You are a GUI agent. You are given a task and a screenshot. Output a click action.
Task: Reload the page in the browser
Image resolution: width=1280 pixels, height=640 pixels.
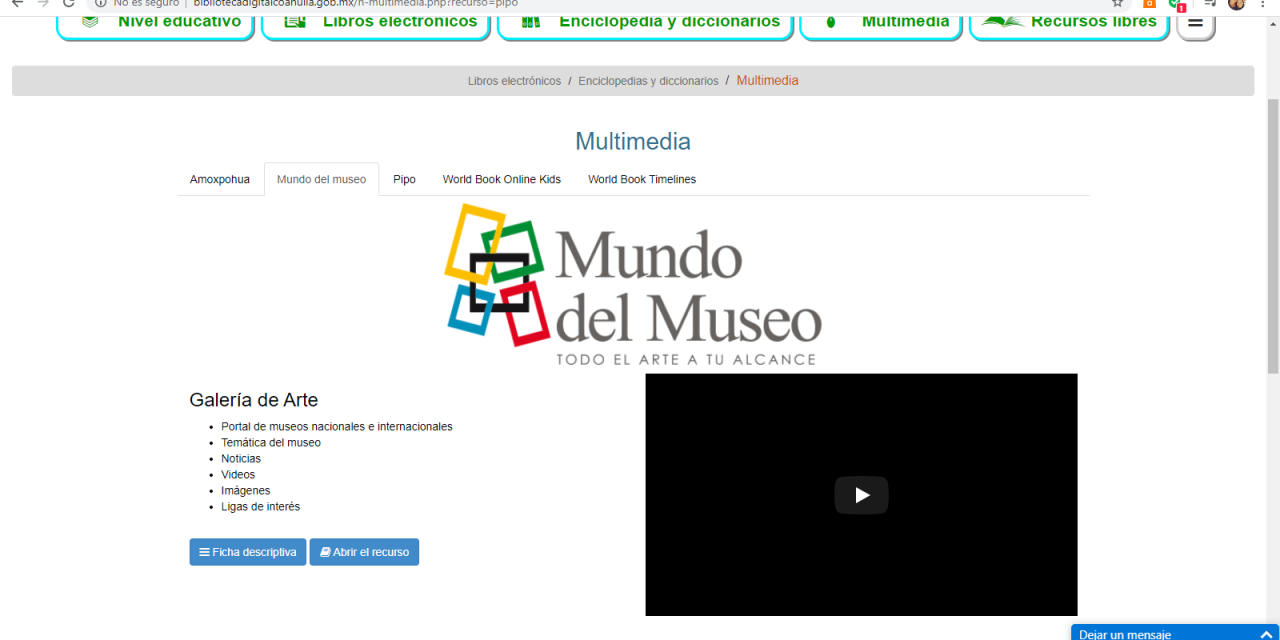click(x=69, y=3)
